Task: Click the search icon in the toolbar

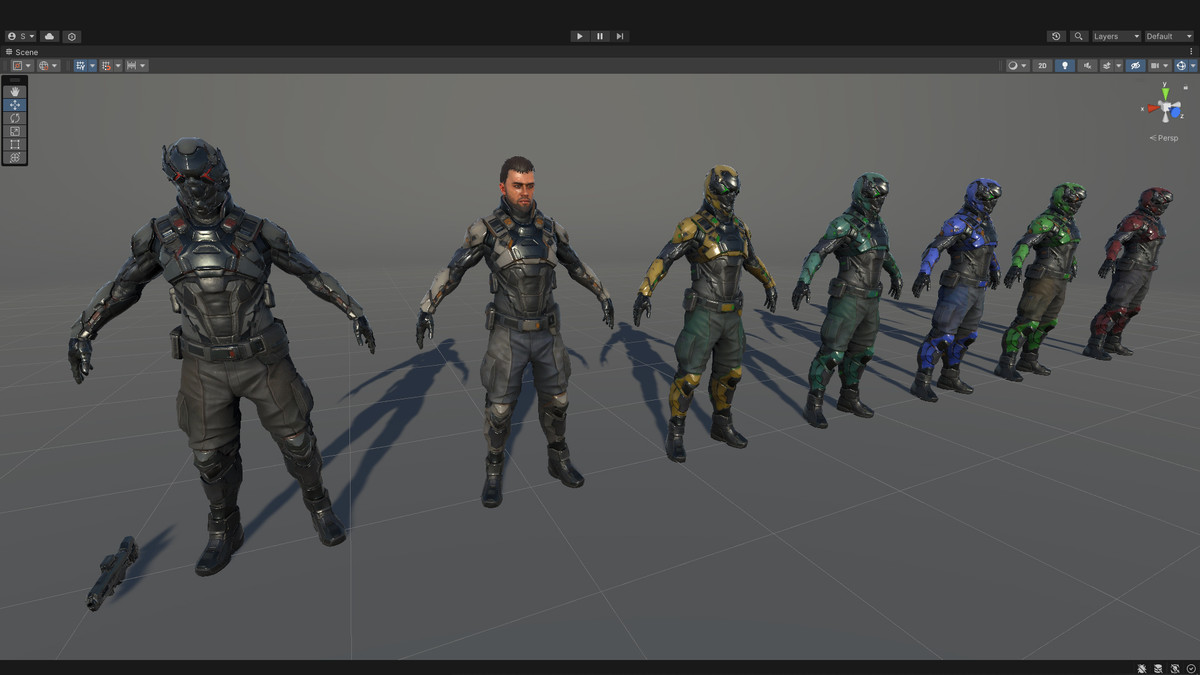Action: click(1078, 36)
